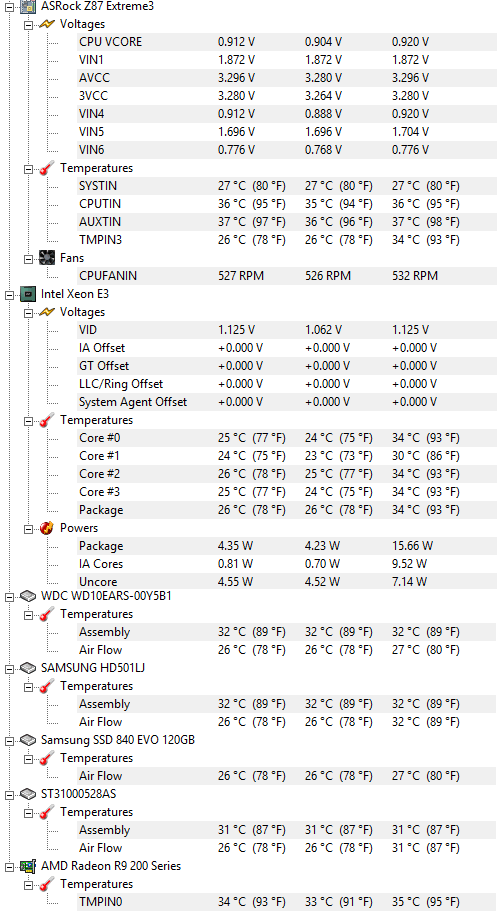Select the Core #2 temperature row
This screenshot has width=497, height=919.
(287, 474)
